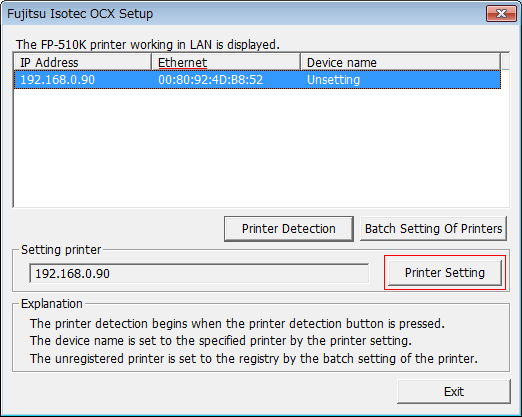Click the Fujitsu Isotec OCX Setup title bar
The image size is (522, 417).
pyautogui.click(x=243, y=14)
